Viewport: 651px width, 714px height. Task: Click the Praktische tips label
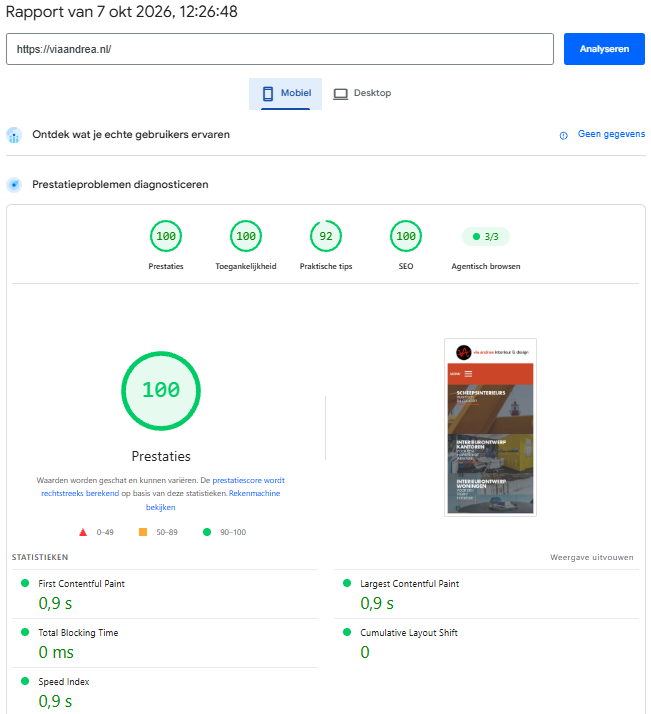(x=326, y=266)
